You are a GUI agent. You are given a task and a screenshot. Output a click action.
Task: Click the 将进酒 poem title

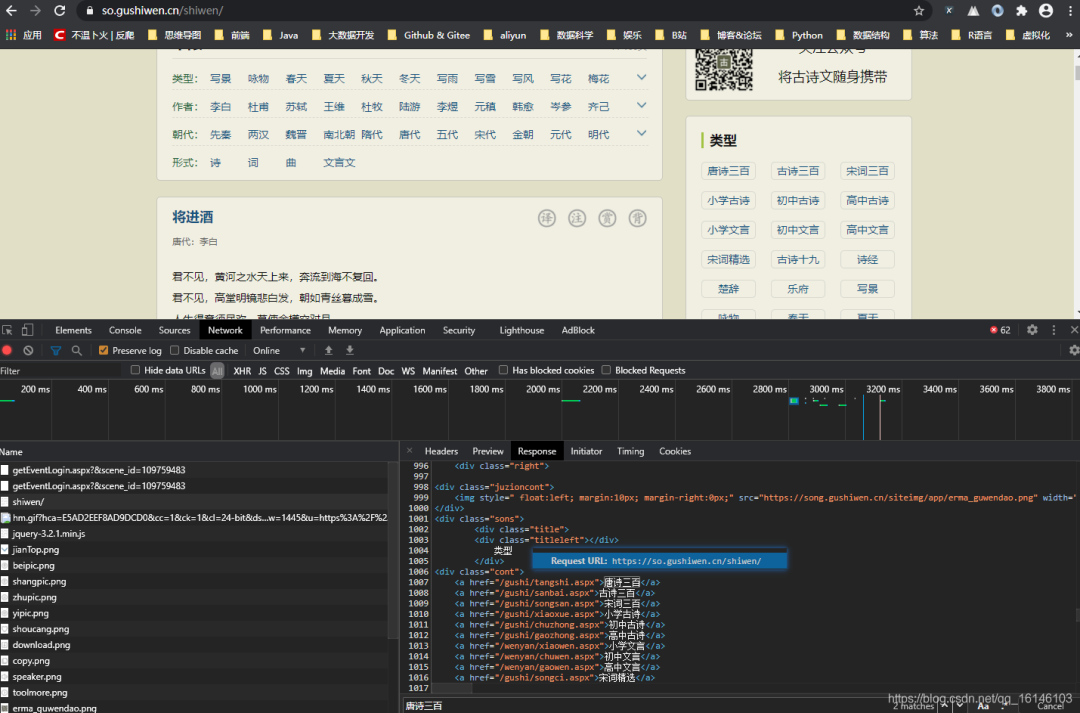pyautogui.click(x=193, y=218)
